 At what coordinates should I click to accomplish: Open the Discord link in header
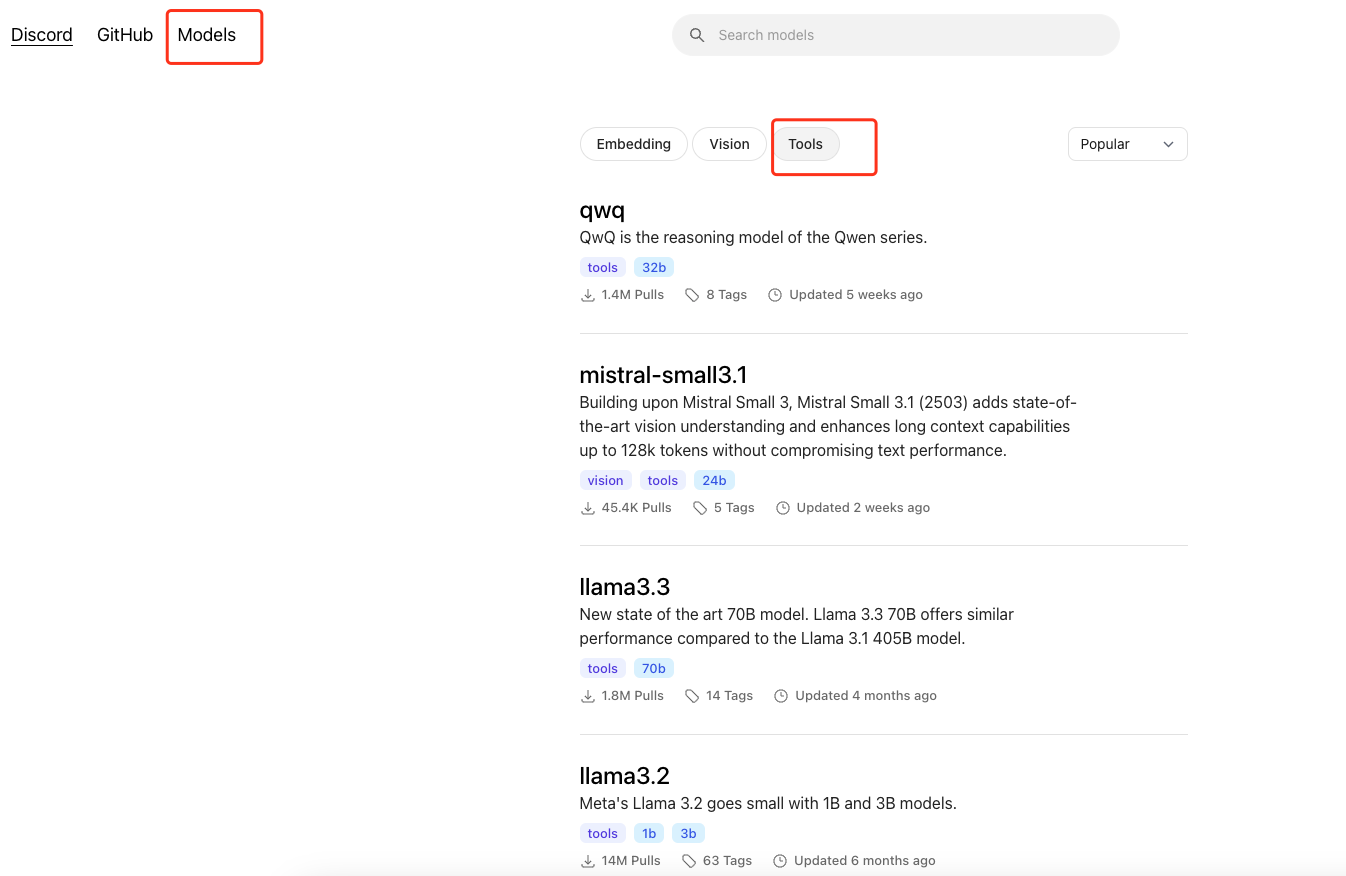42,35
